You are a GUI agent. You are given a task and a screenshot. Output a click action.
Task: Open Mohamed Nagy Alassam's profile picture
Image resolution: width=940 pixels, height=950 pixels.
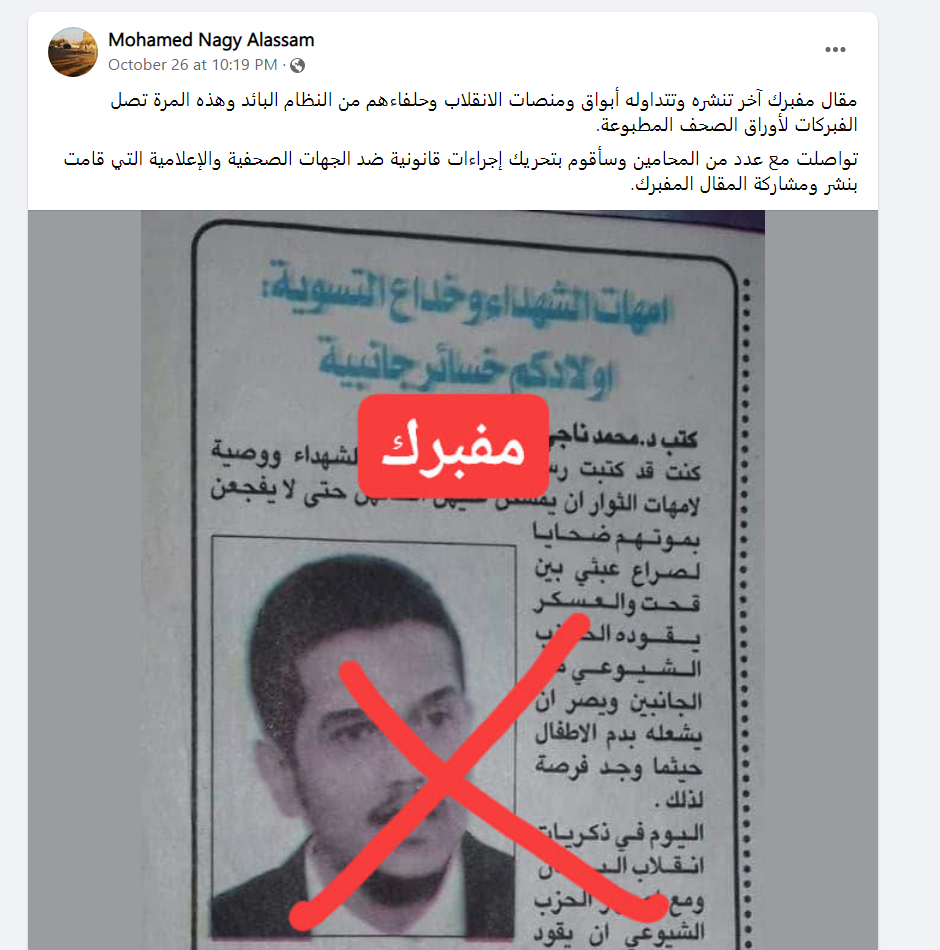pyautogui.click(x=73, y=51)
